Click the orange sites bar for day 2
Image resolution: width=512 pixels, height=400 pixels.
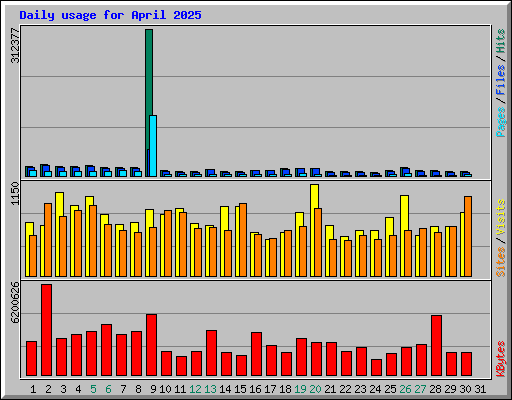(x=48, y=240)
